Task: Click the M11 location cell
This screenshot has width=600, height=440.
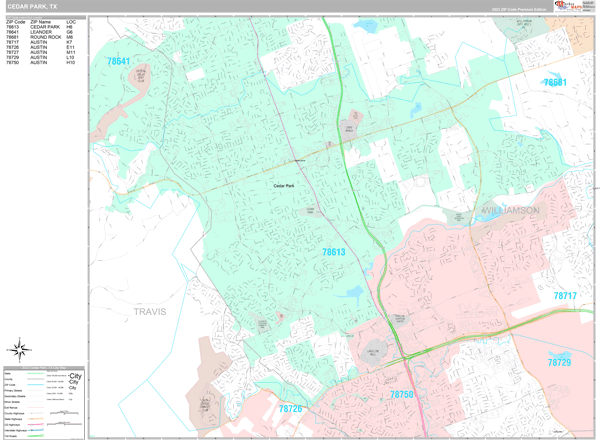Action: pyautogui.click(x=71, y=52)
